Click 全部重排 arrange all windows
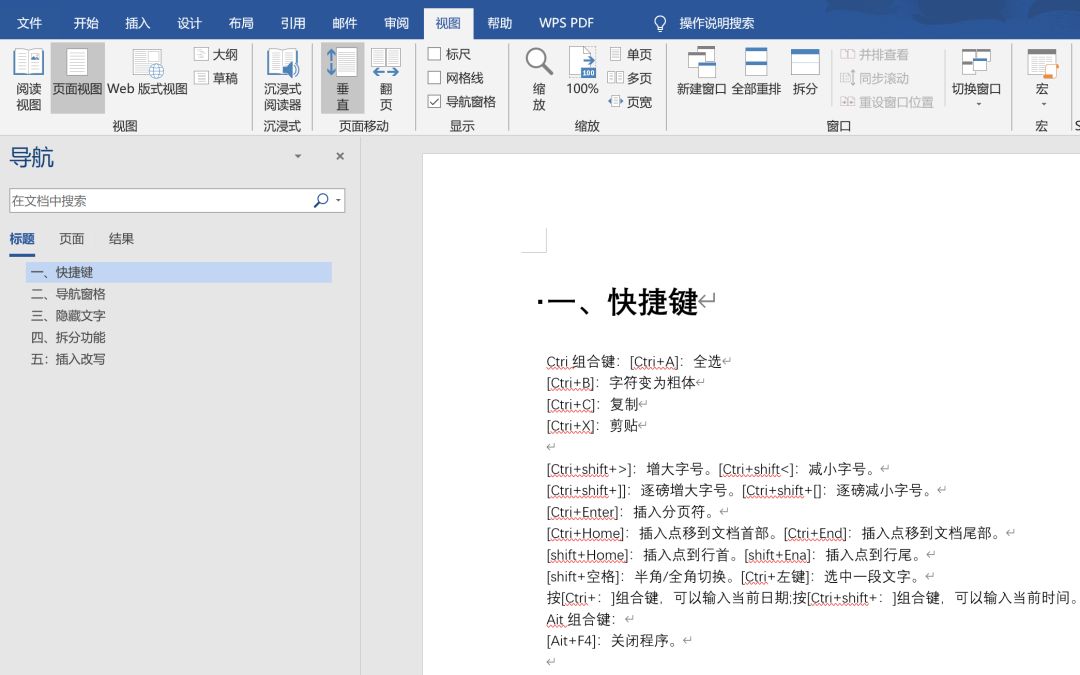Screen dimensions: 1080x675 [x=756, y=72]
